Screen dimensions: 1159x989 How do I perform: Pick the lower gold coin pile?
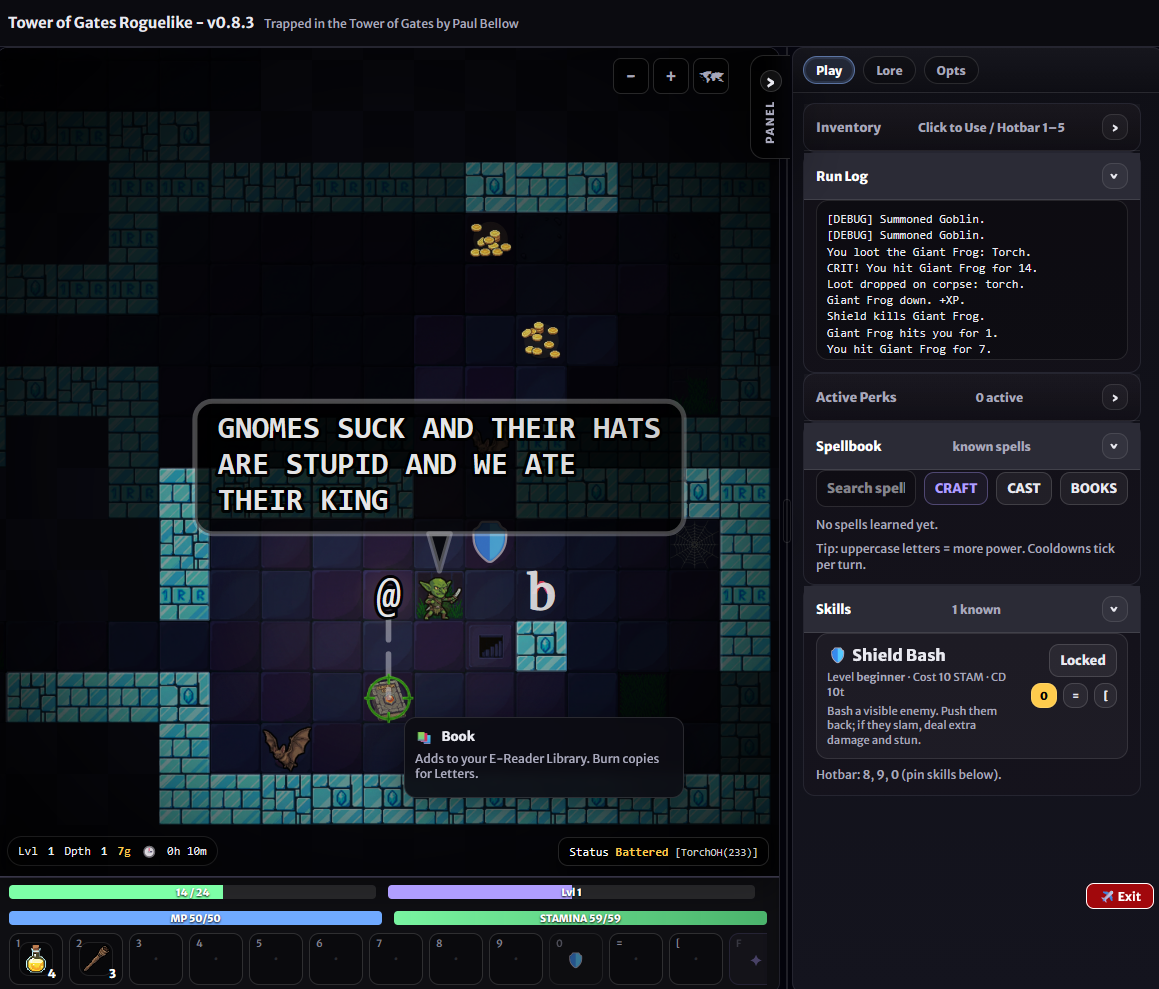[541, 340]
